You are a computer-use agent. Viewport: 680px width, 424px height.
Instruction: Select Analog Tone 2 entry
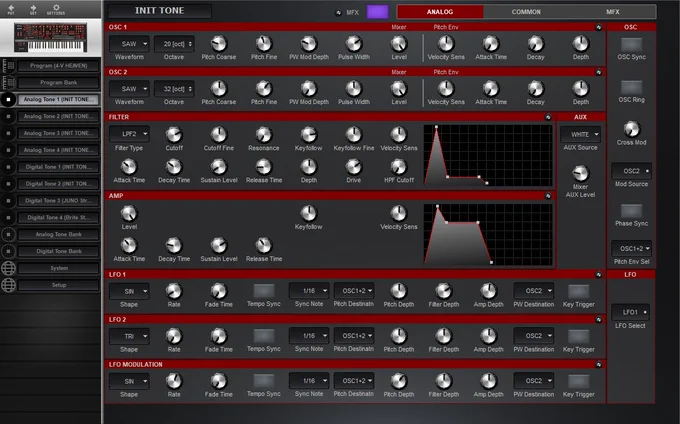59,117
